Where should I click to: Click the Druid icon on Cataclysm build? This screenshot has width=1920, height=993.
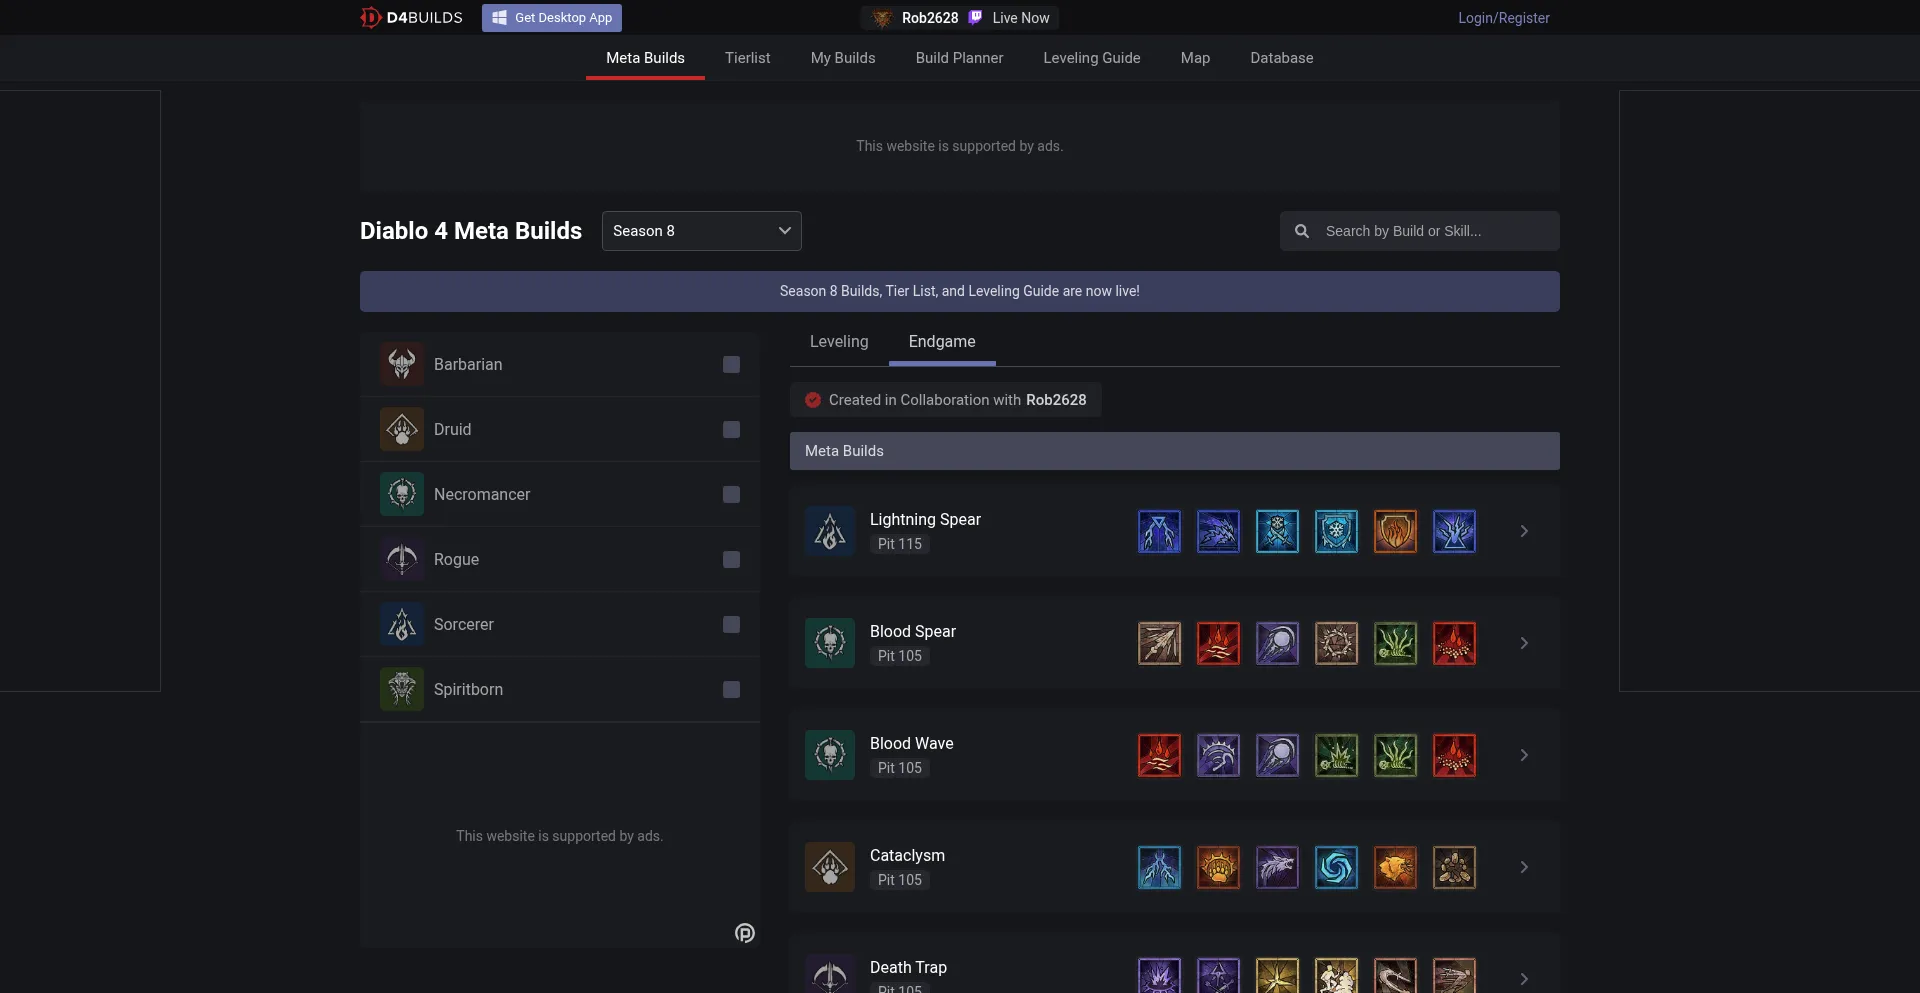(830, 867)
